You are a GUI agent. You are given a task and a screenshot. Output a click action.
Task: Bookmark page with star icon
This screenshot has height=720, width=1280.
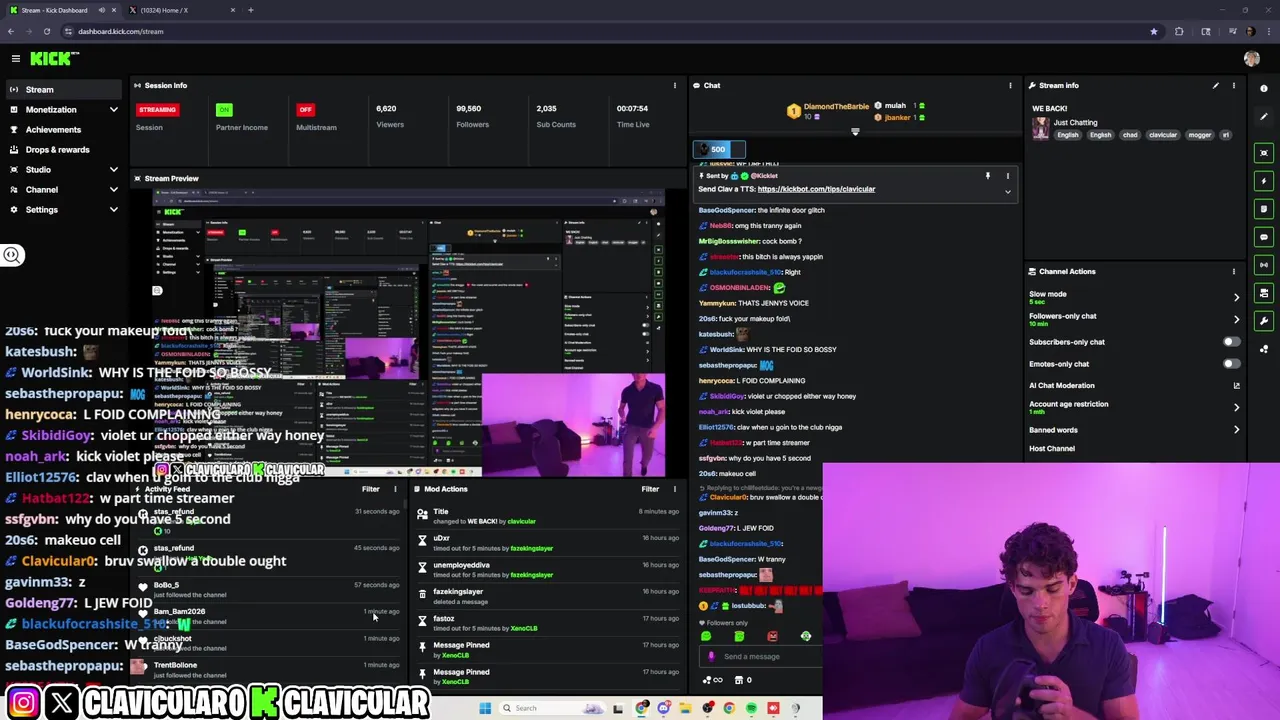pyautogui.click(x=1153, y=31)
